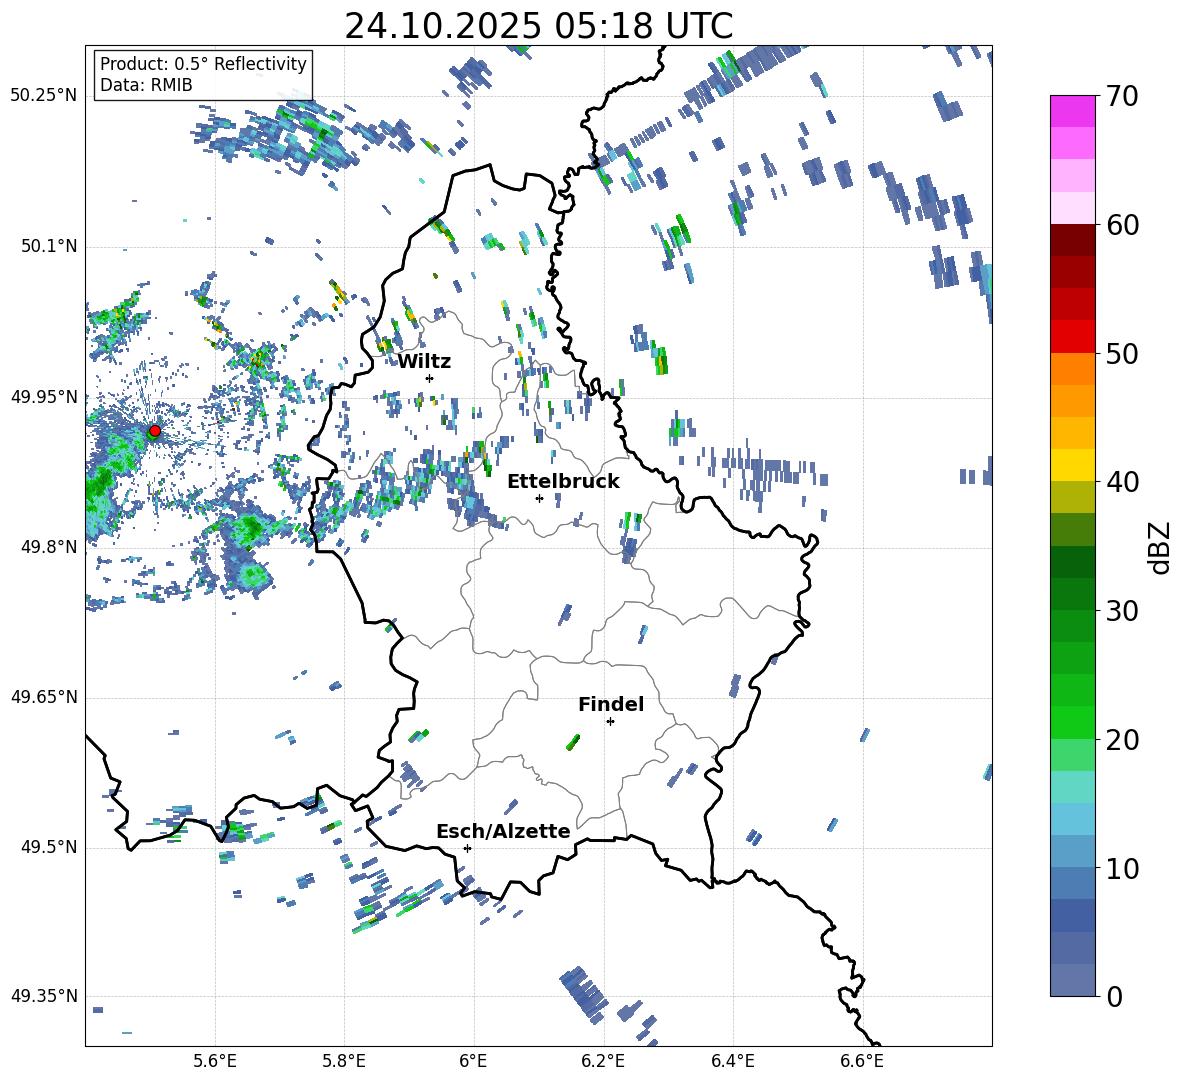Click the 49.5°N latitude label

[48, 847]
